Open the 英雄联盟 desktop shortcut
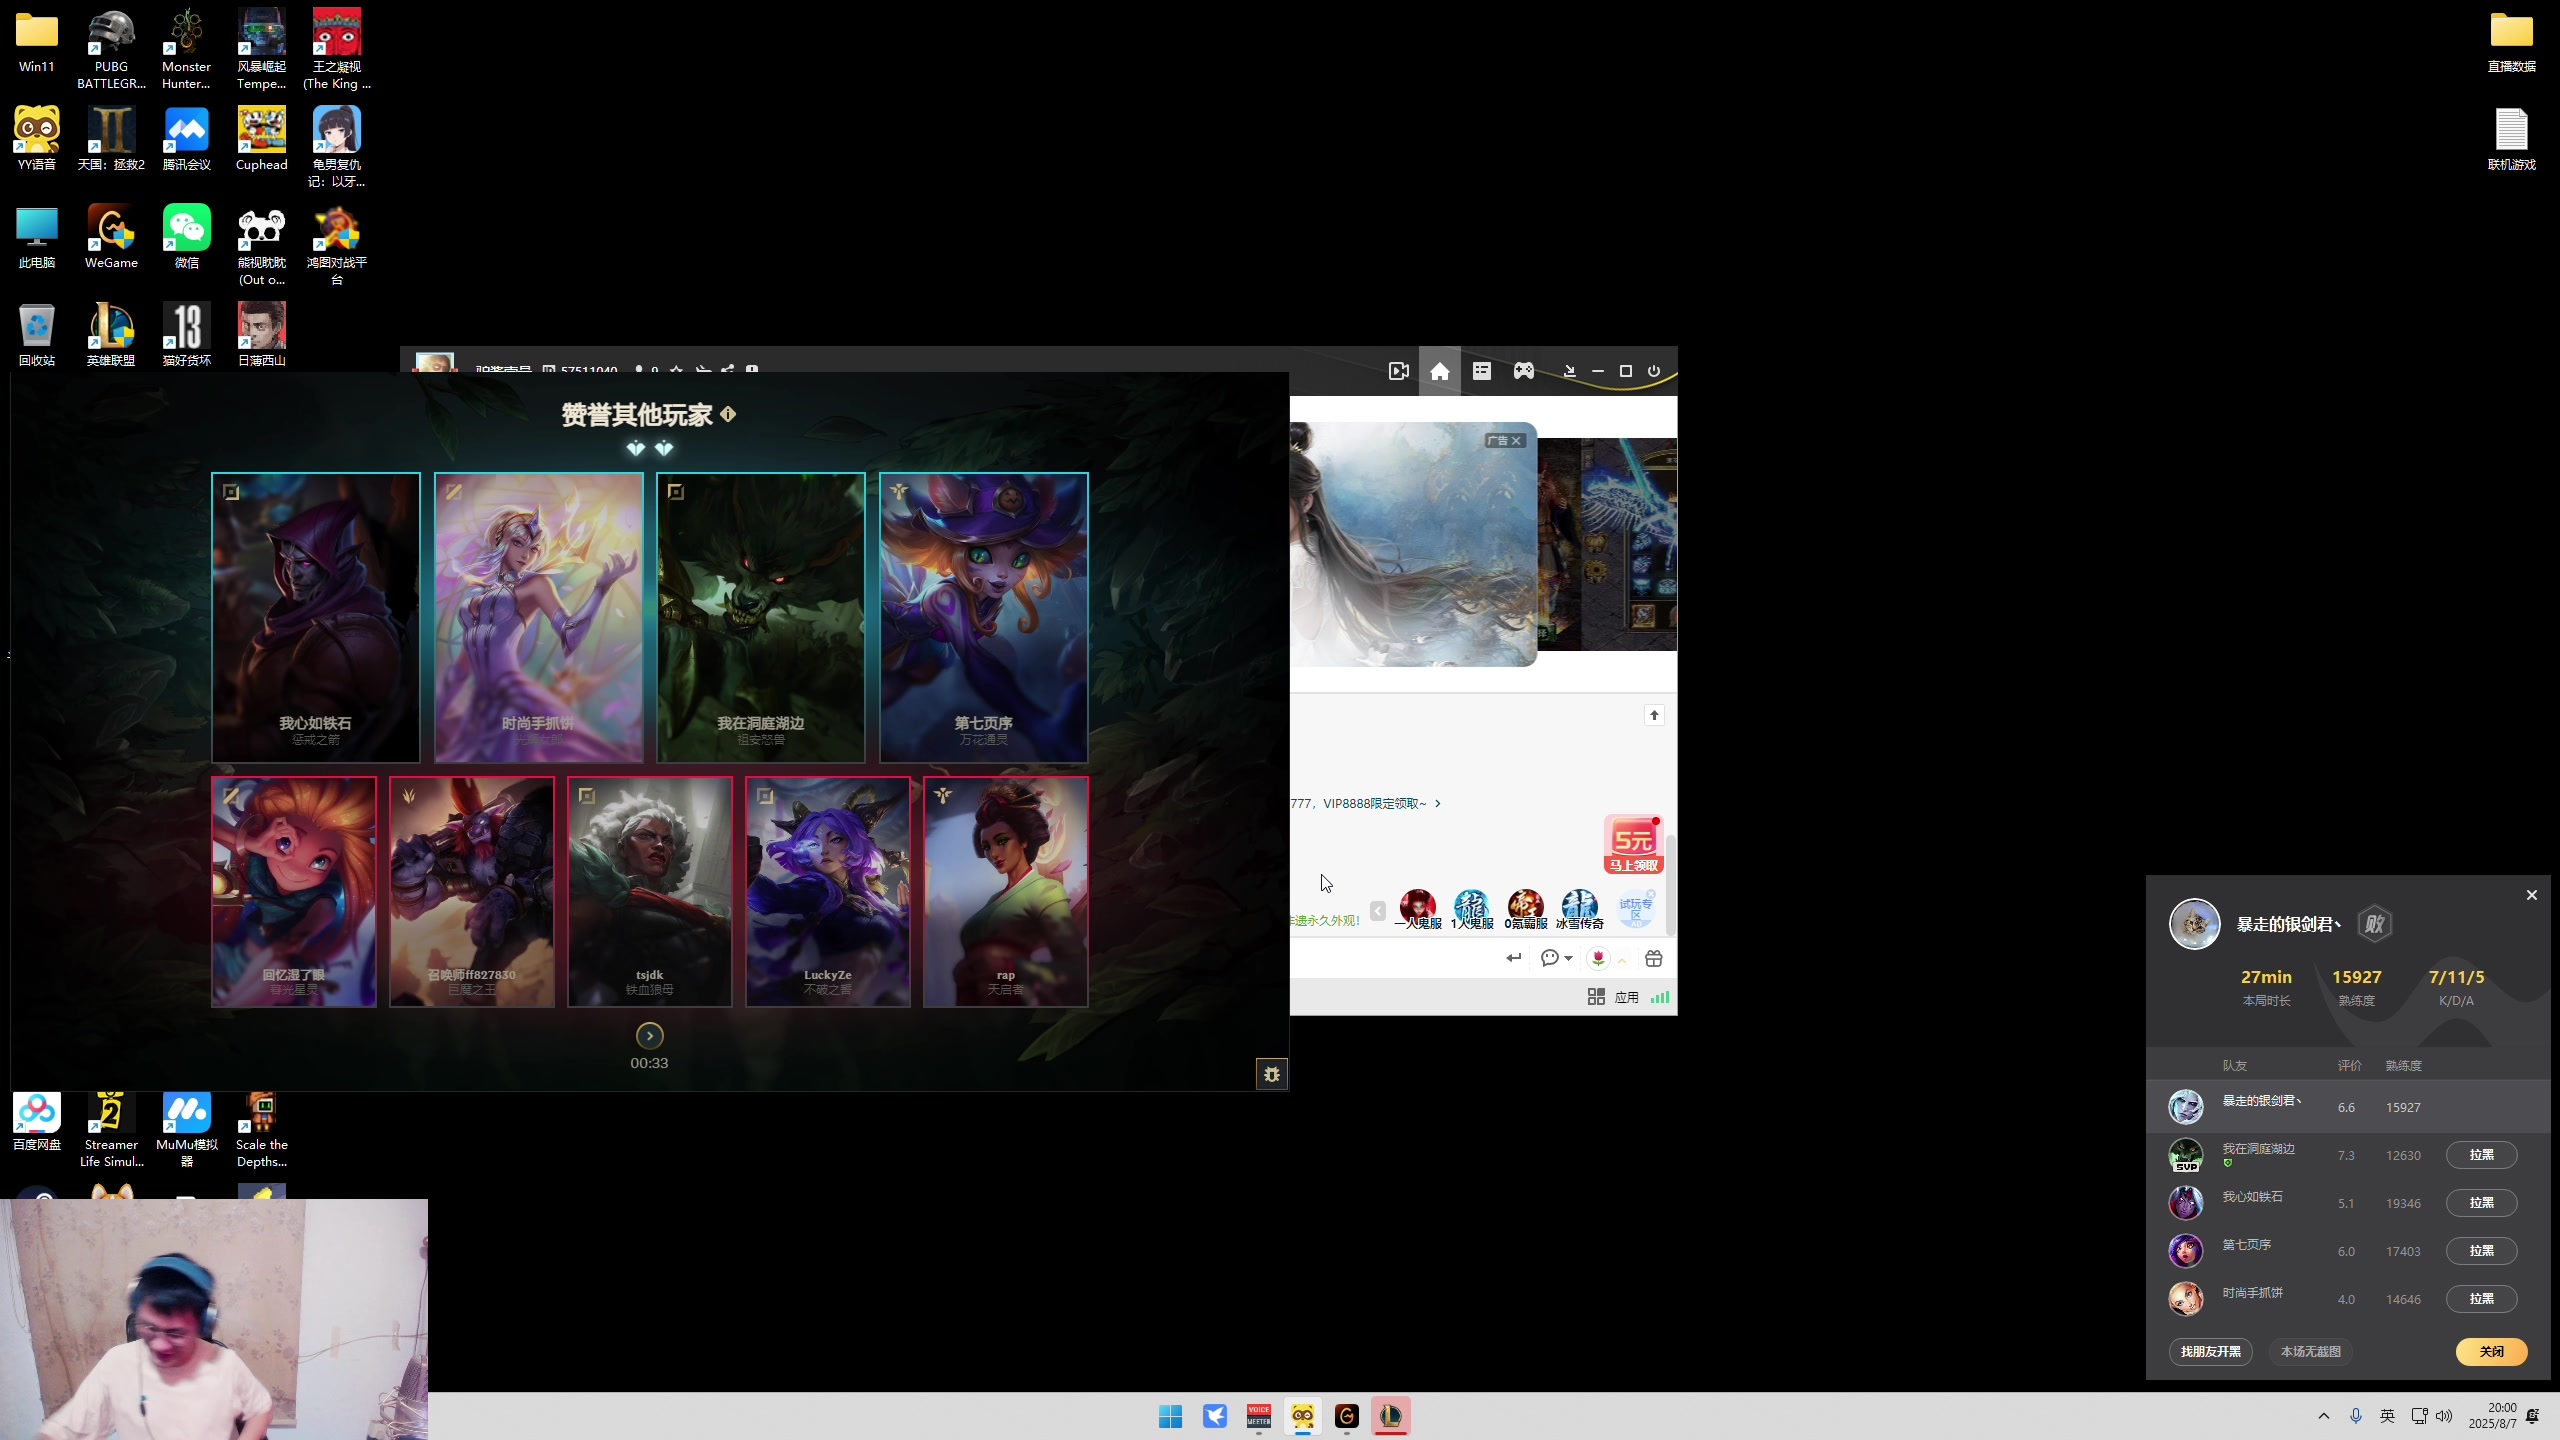2560x1440 pixels. click(x=111, y=335)
